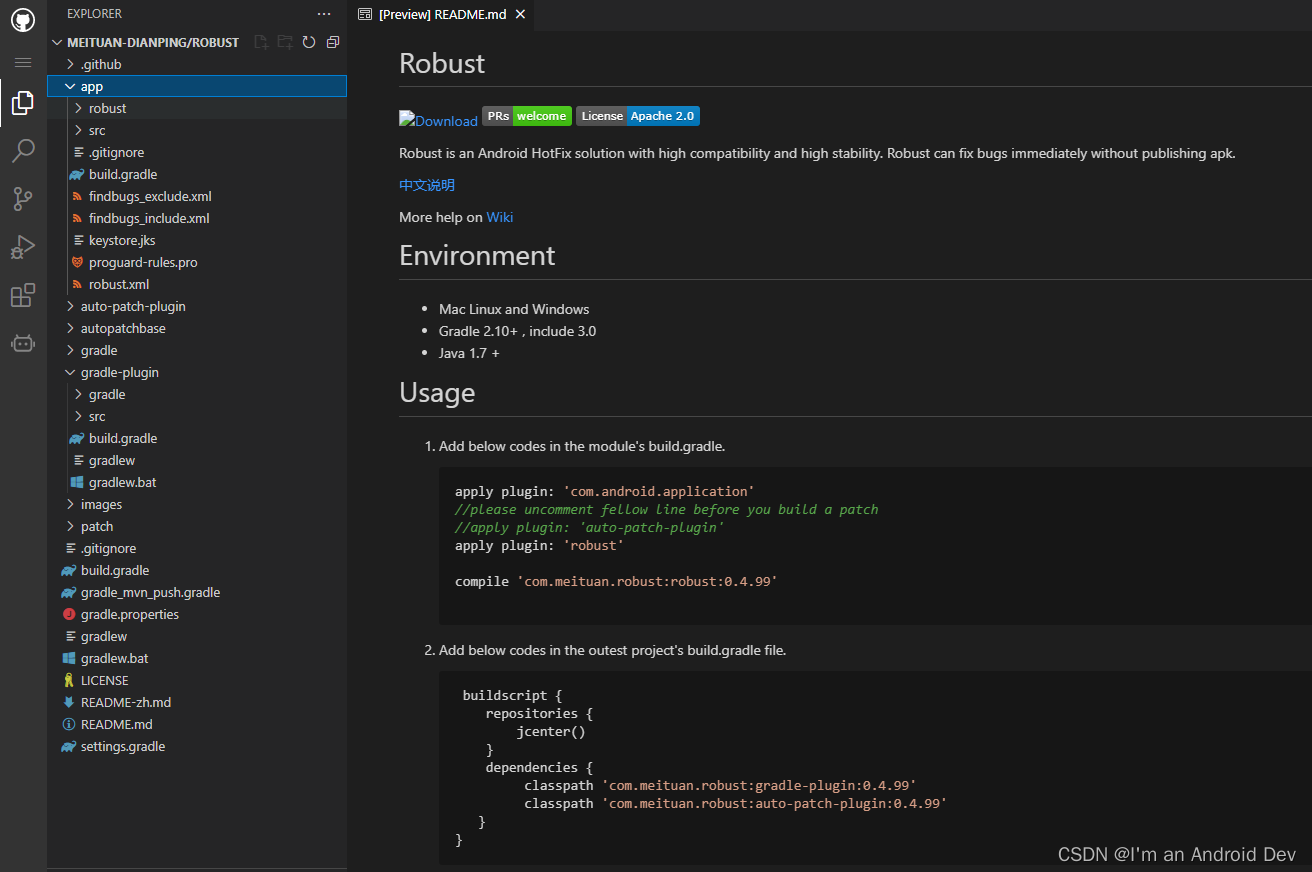
Task: Select the [Preview] README.md tab
Action: coord(441,14)
